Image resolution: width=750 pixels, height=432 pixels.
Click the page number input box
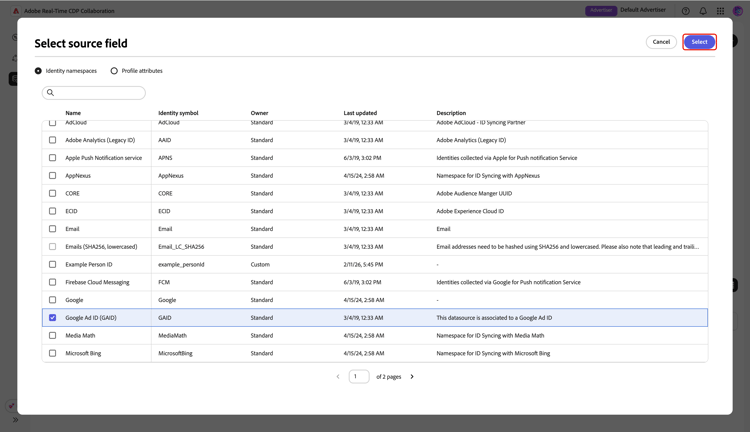(359, 377)
